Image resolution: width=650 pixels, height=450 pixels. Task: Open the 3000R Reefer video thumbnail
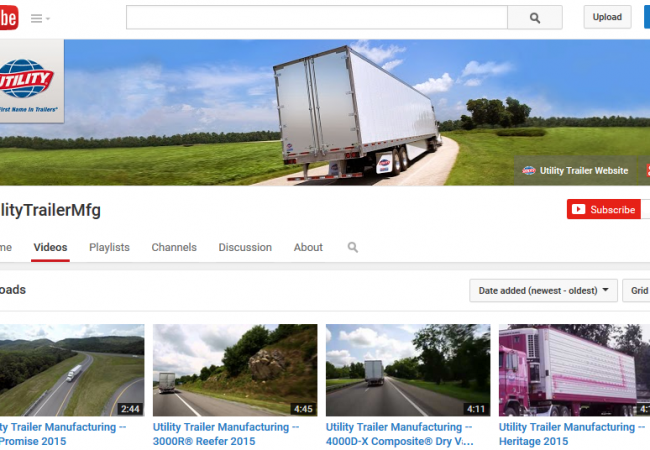[235, 370]
